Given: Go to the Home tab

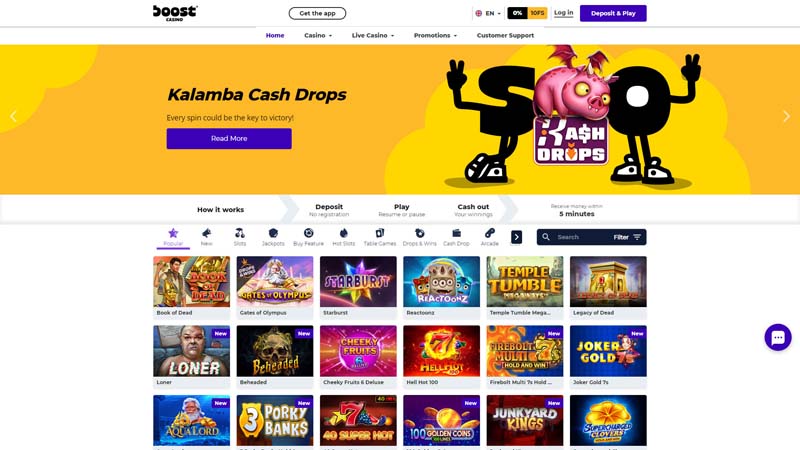Looking at the screenshot, I should pos(275,35).
